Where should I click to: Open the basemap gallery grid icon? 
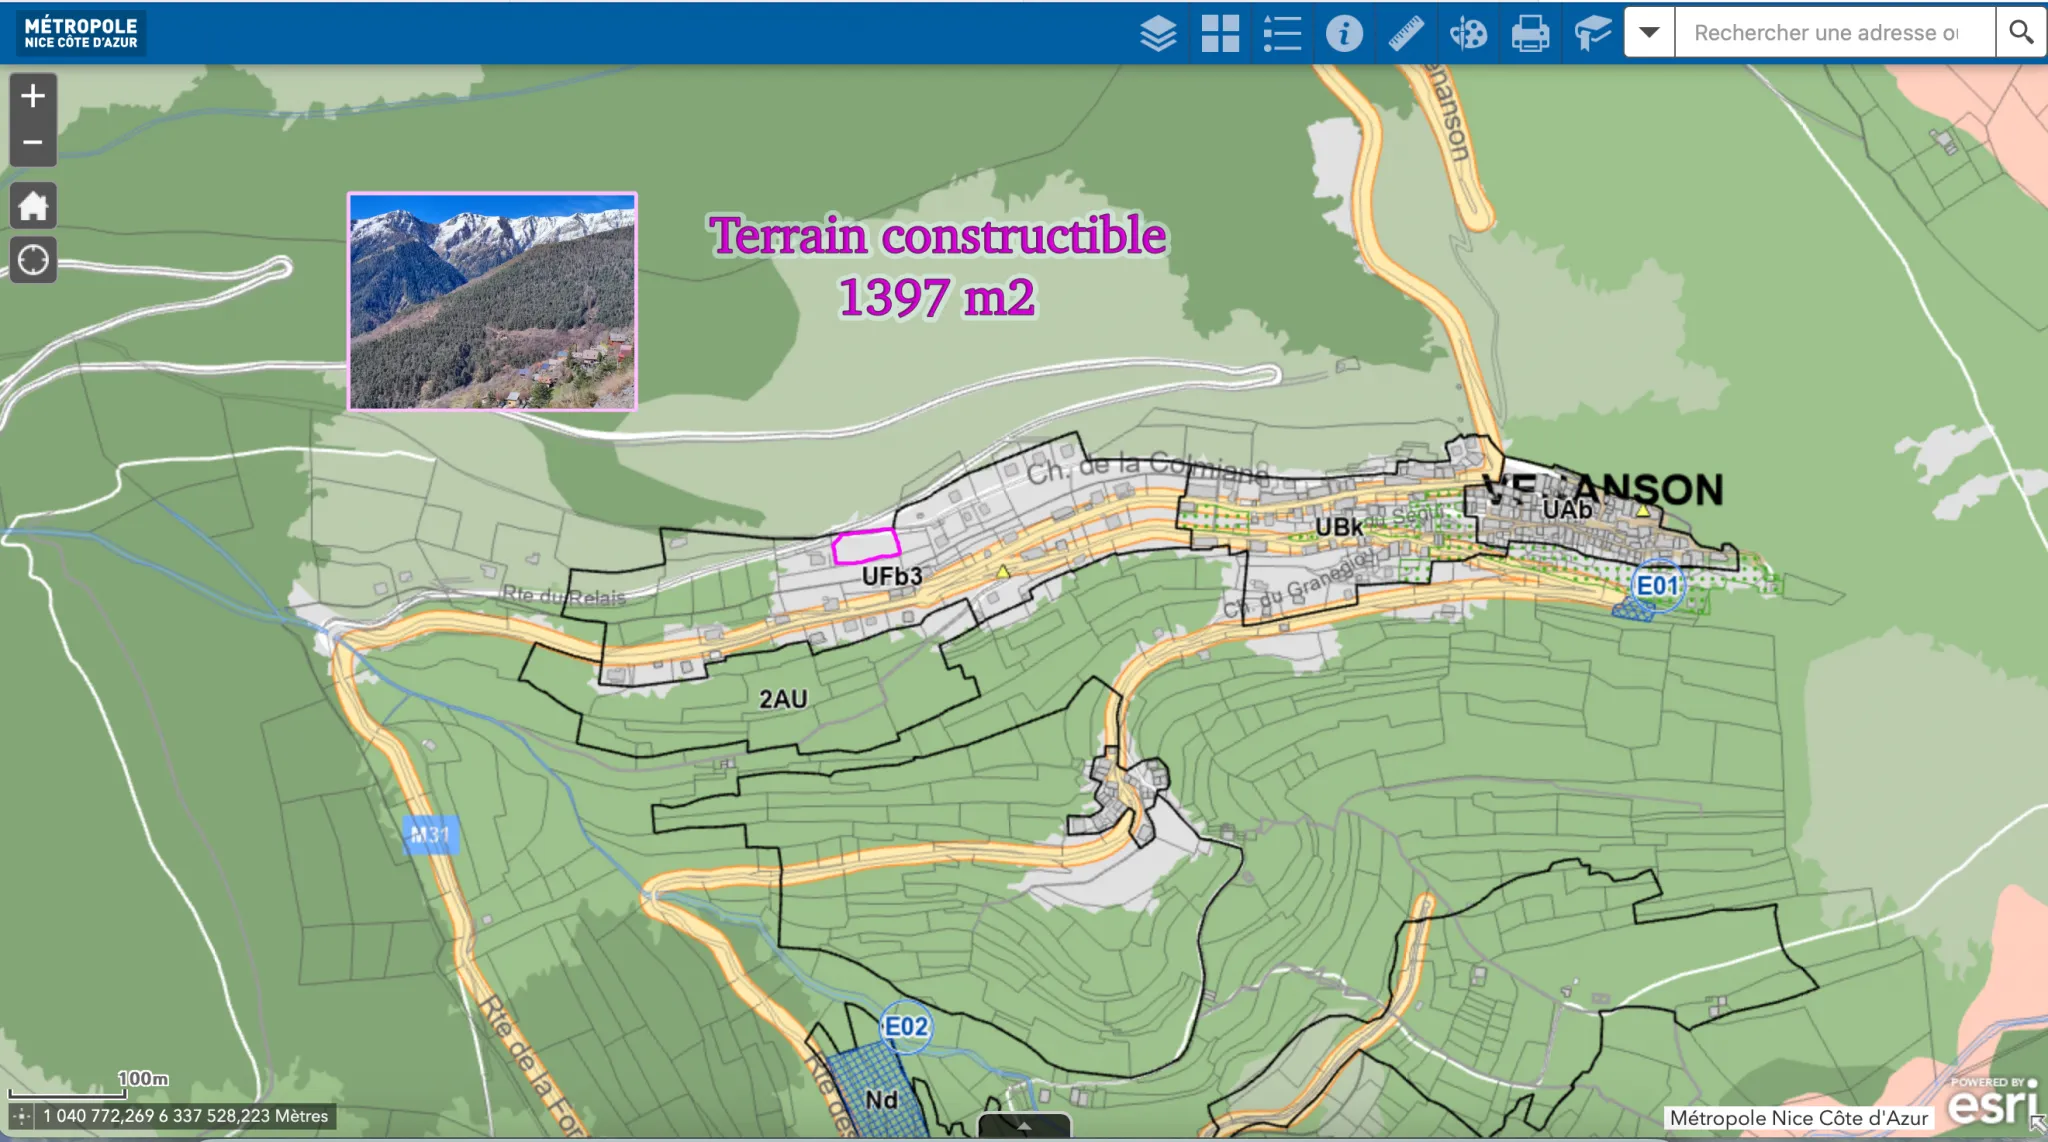[1220, 33]
